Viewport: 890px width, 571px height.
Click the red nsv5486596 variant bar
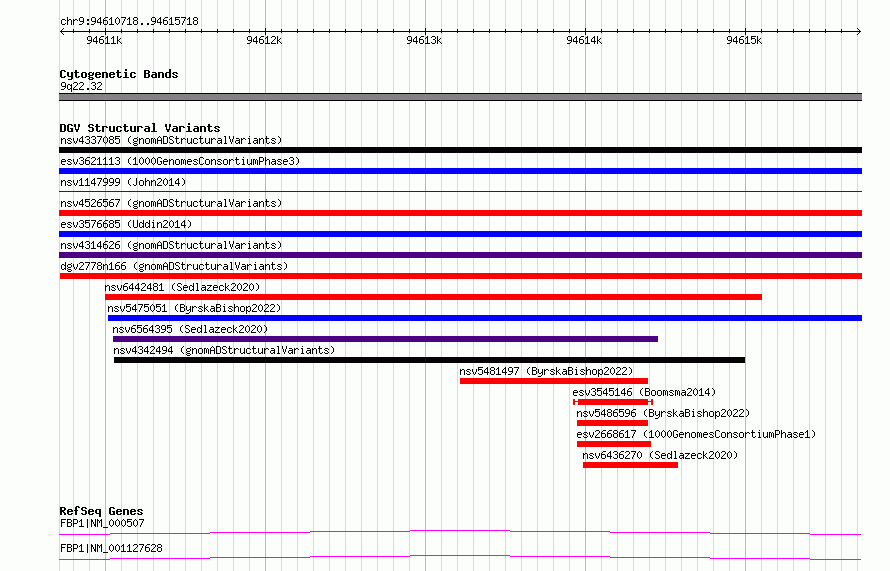coord(612,423)
